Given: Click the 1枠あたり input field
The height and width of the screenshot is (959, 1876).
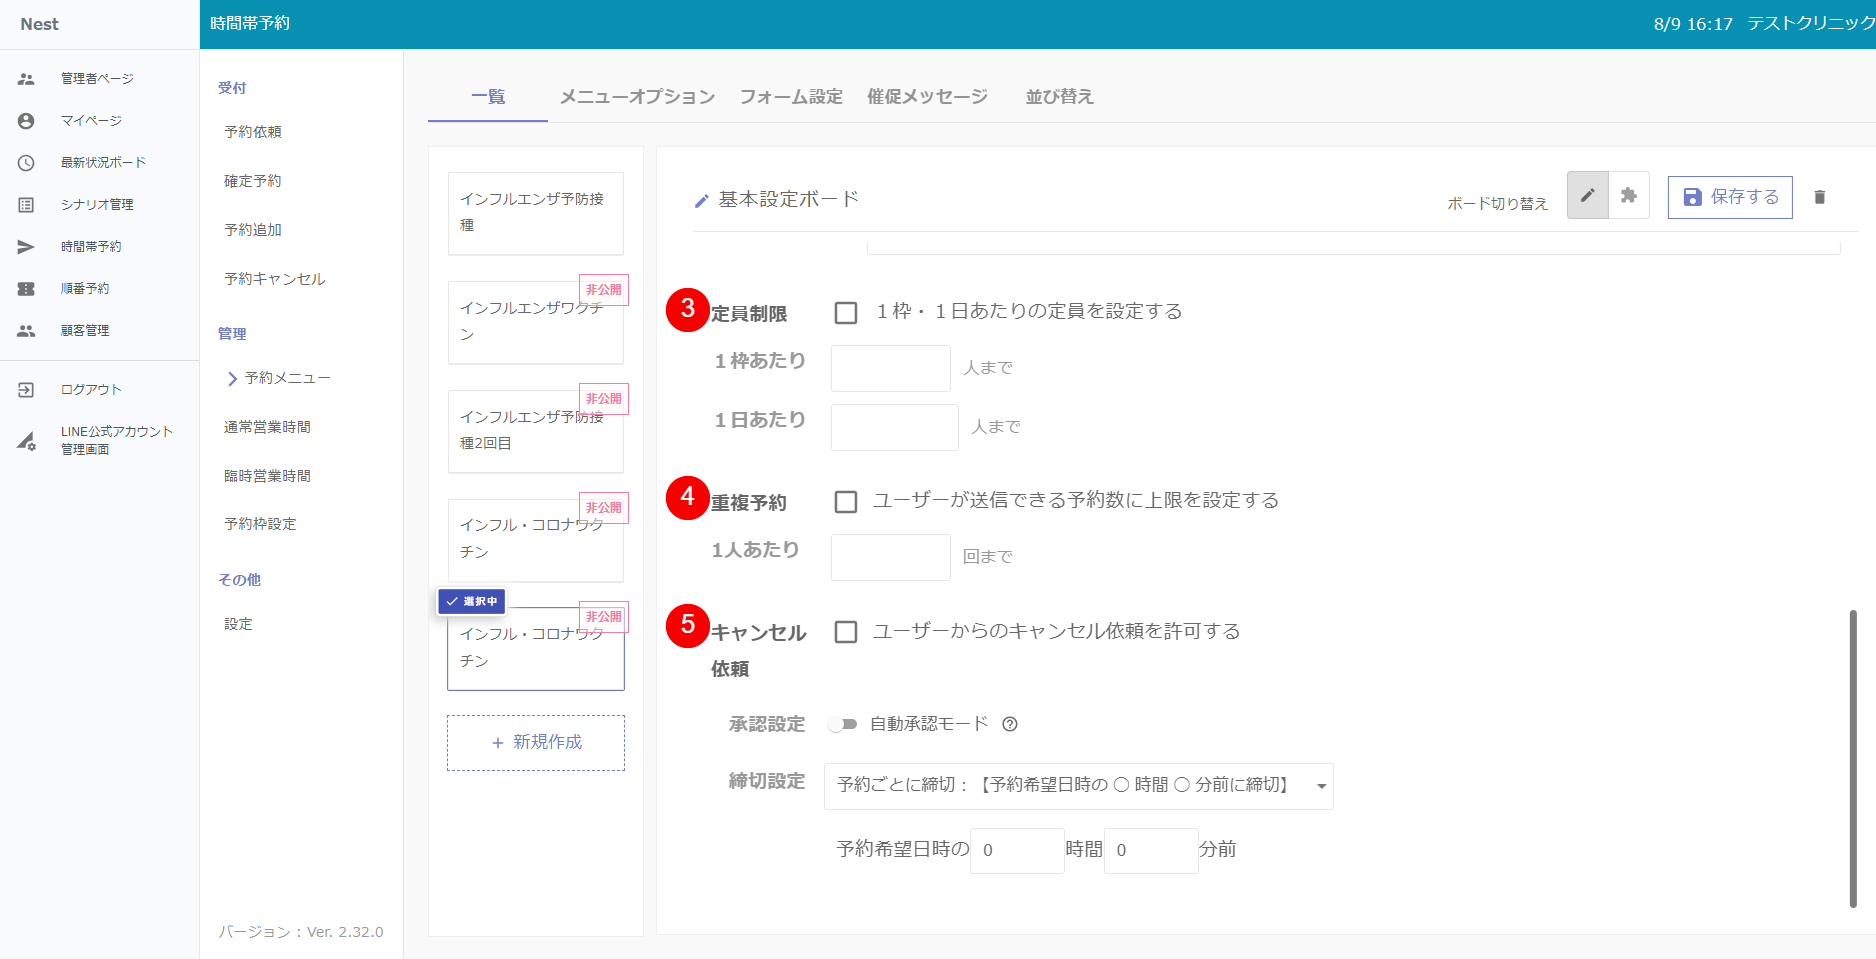Looking at the screenshot, I should click(890, 368).
